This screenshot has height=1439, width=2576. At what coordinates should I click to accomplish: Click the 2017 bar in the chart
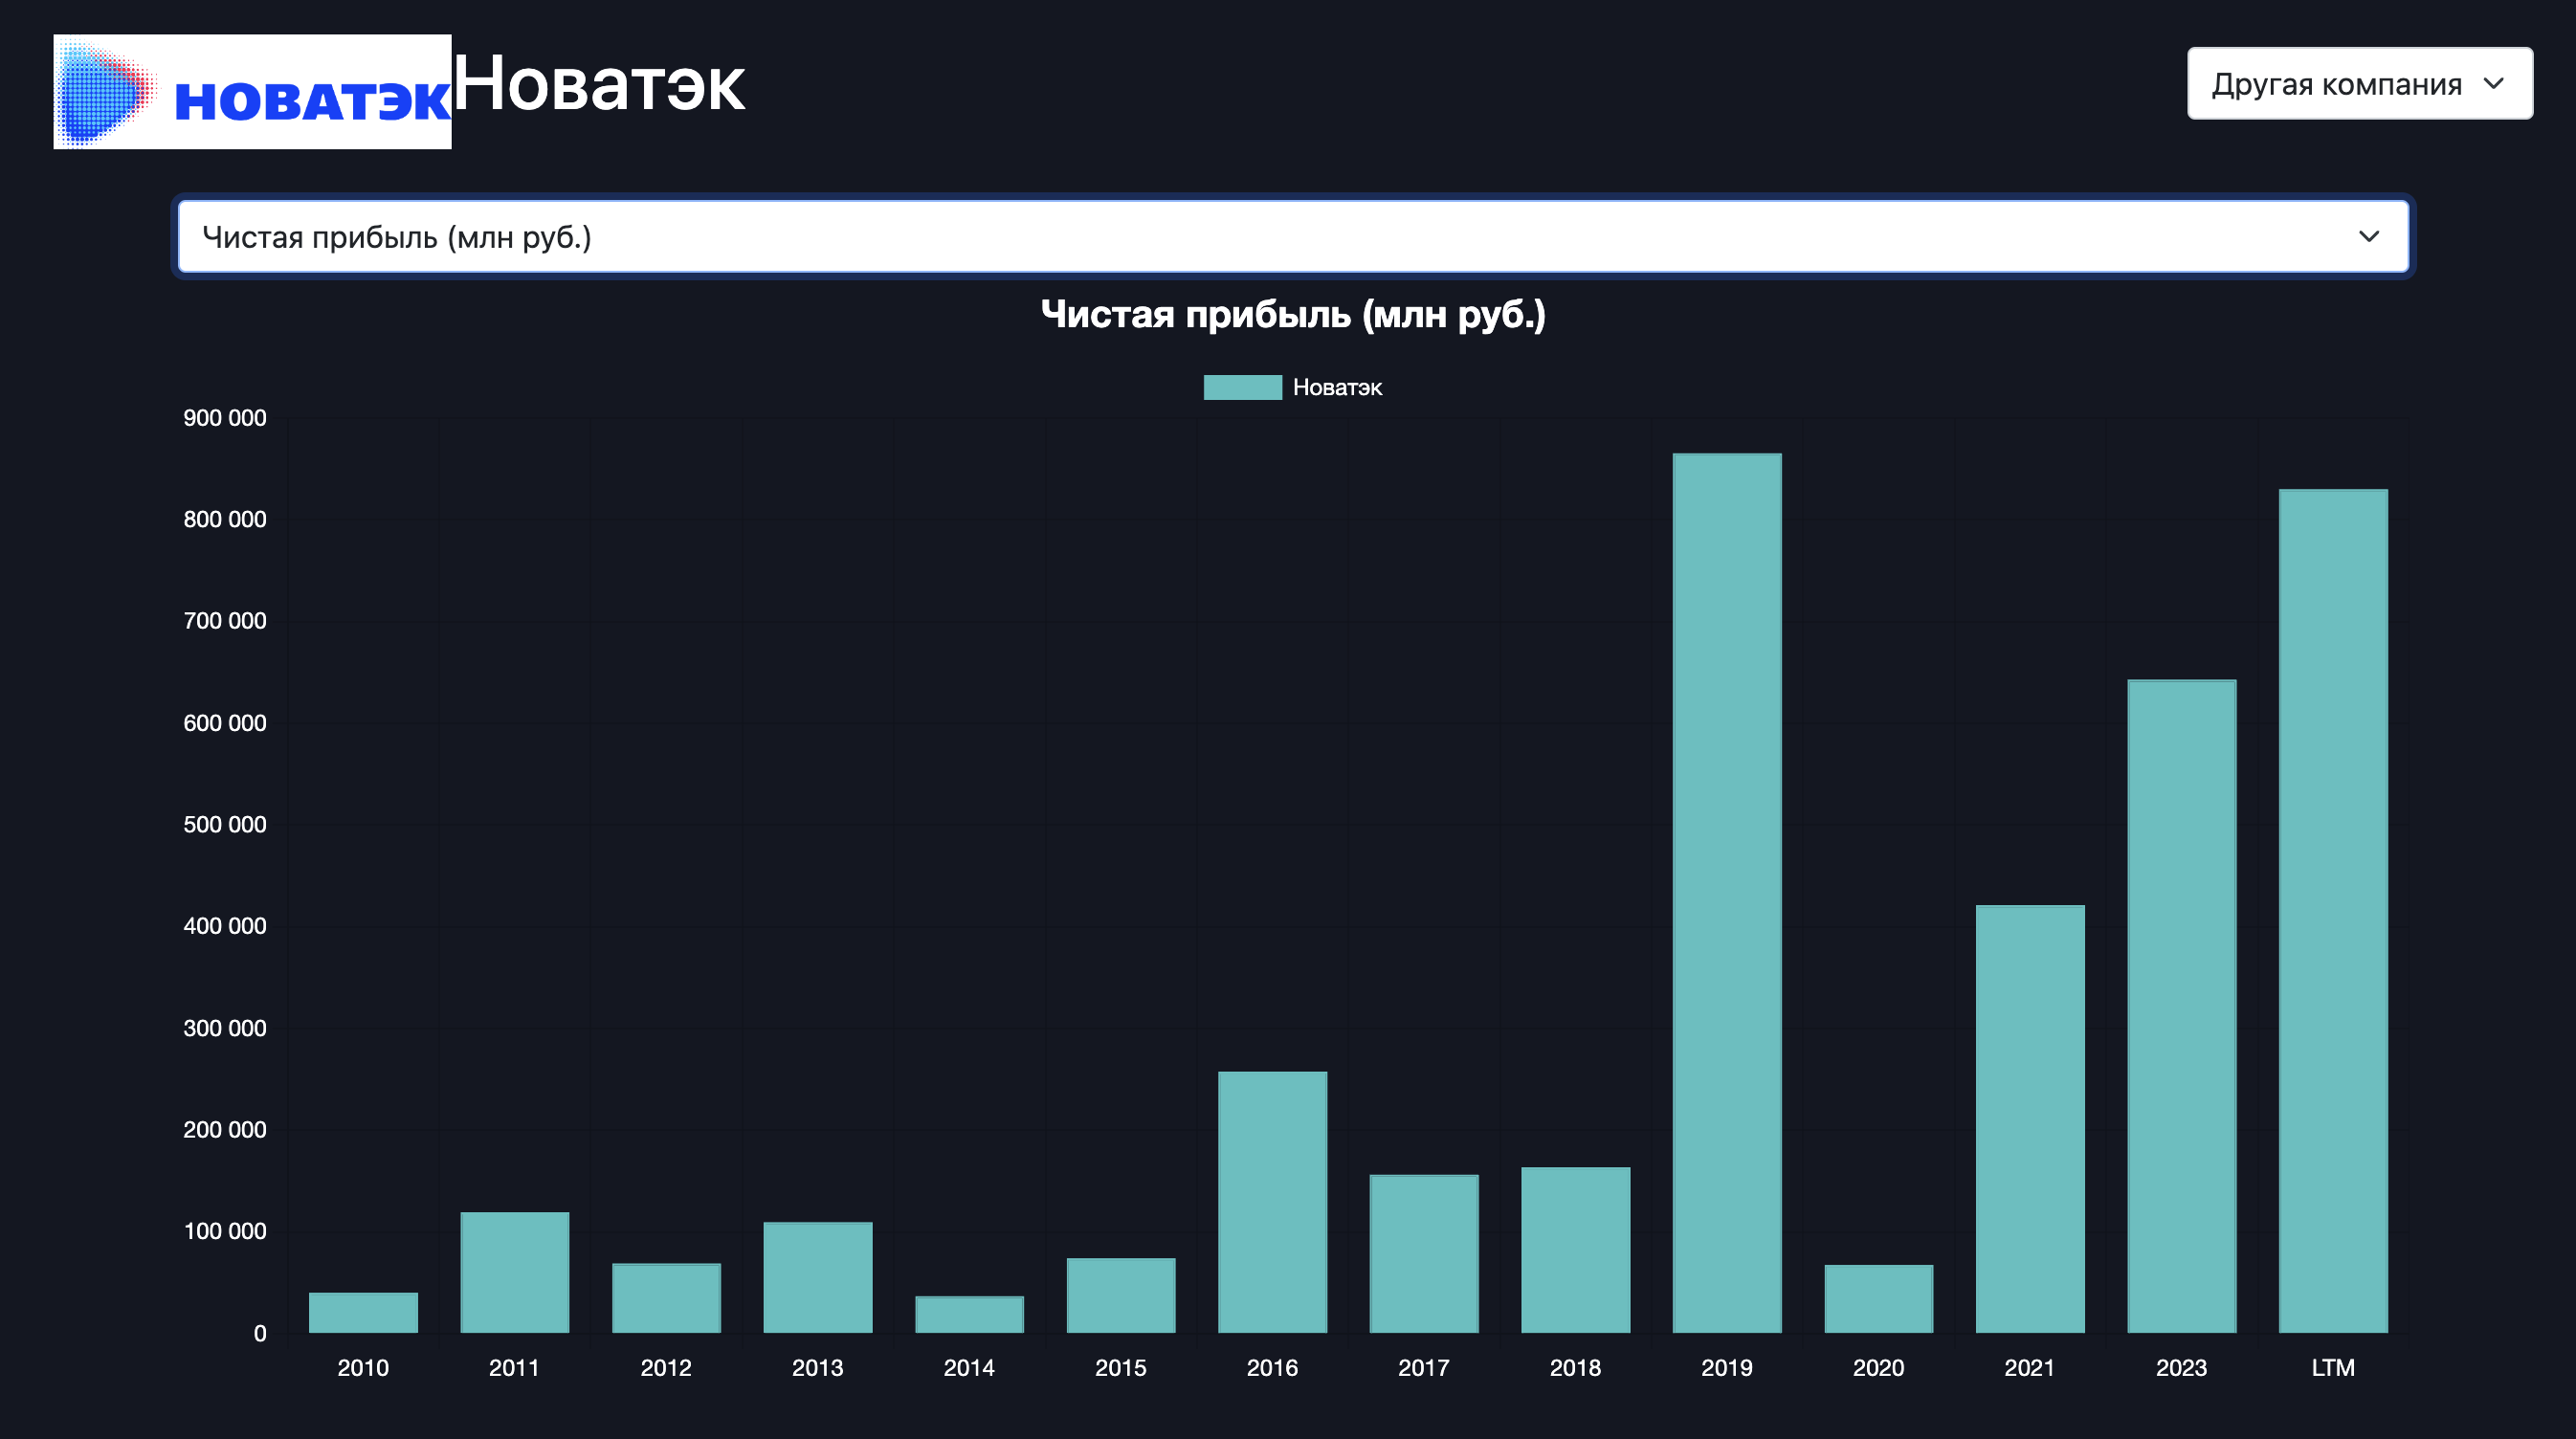click(x=1424, y=1254)
